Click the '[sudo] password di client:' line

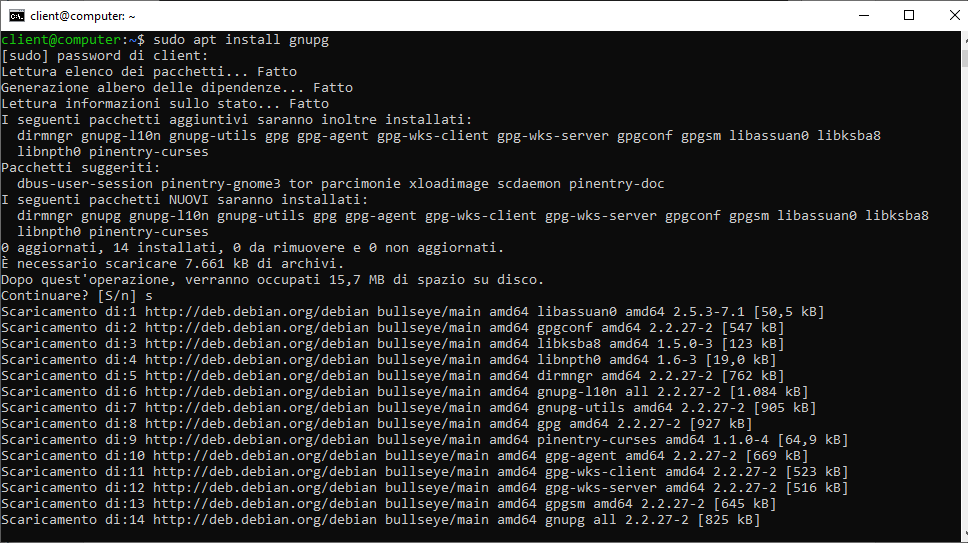[105, 56]
